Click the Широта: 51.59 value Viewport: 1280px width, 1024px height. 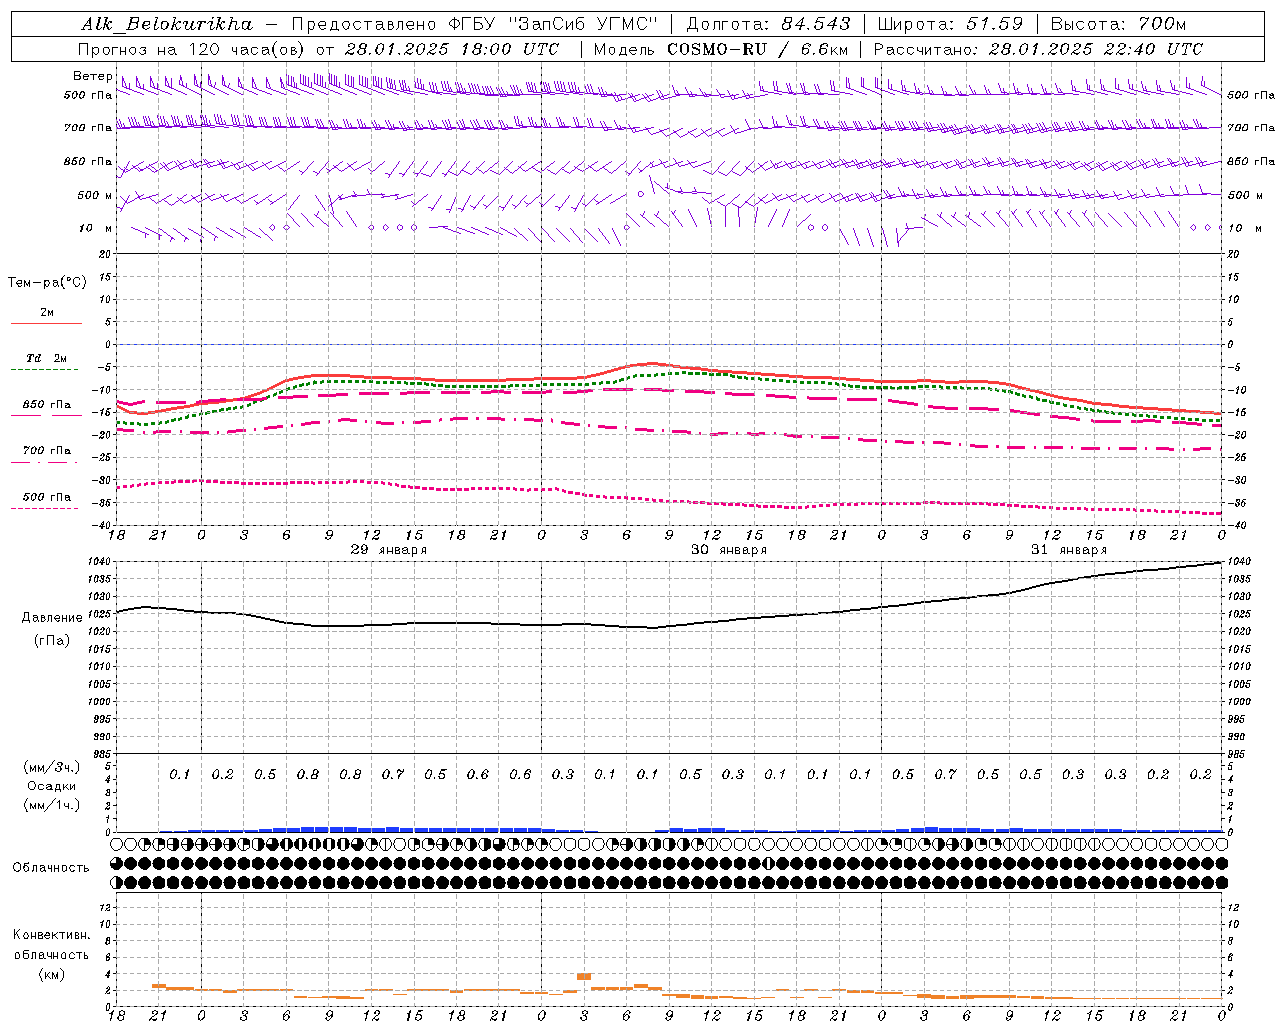coord(950,24)
